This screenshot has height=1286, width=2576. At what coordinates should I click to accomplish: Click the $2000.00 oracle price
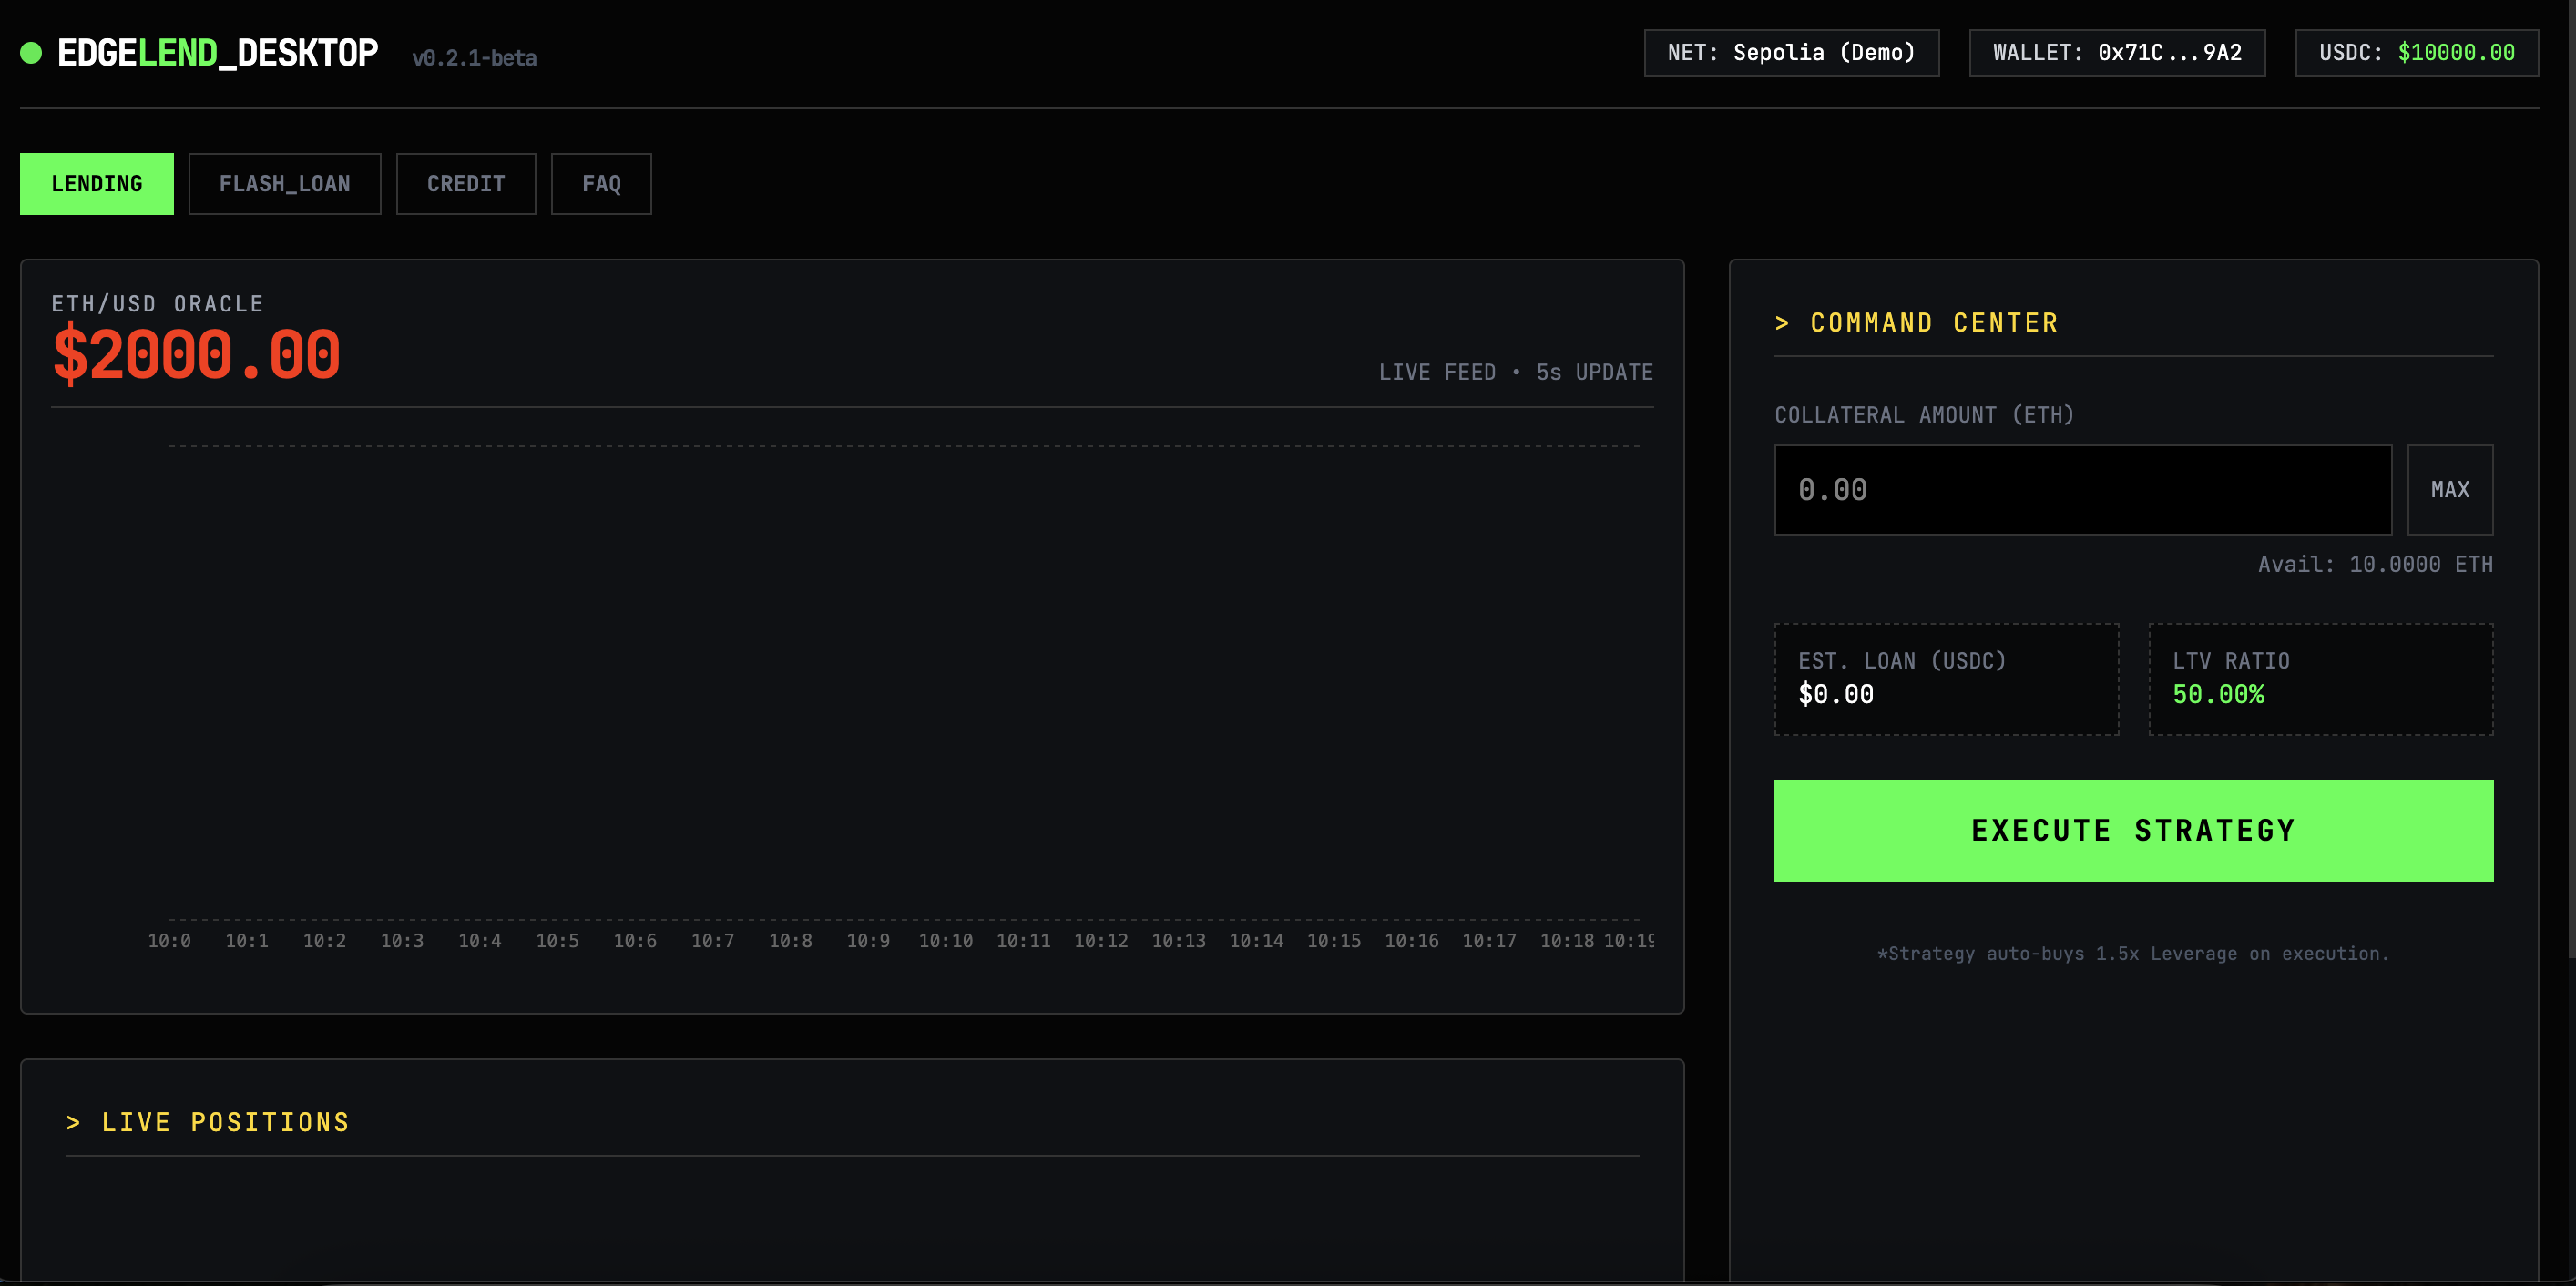[196, 356]
